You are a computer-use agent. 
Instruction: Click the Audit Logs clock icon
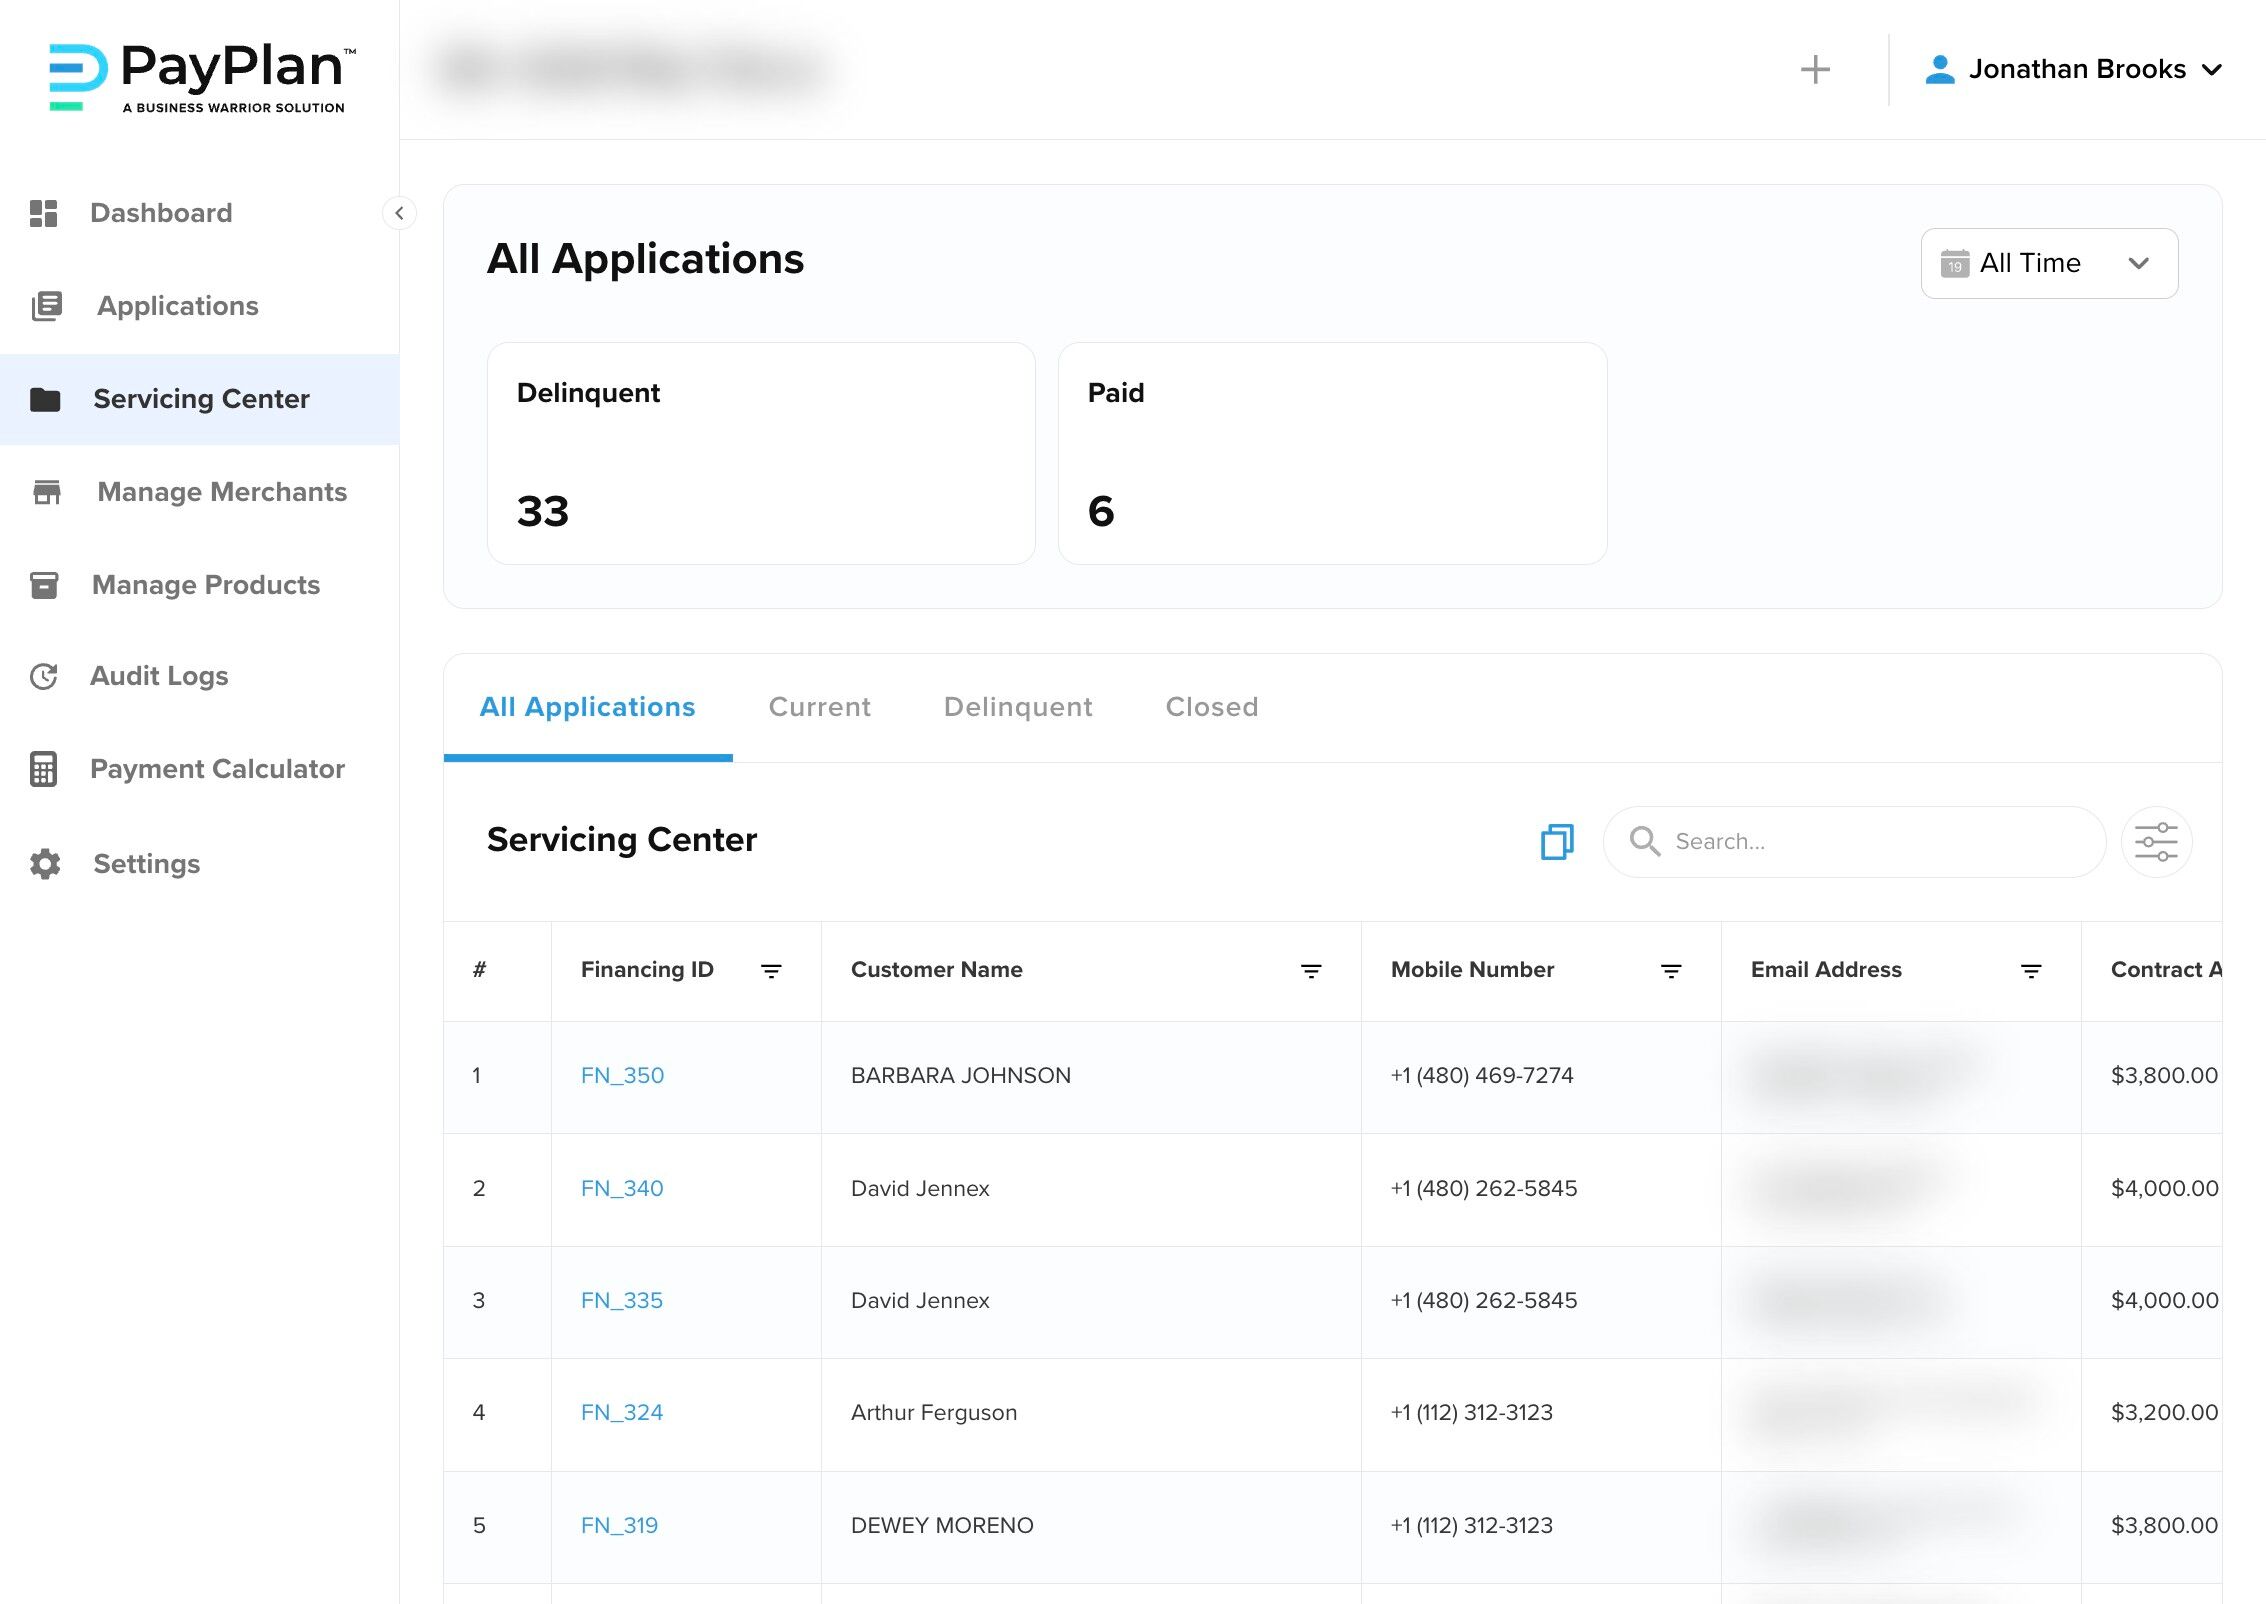point(44,677)
